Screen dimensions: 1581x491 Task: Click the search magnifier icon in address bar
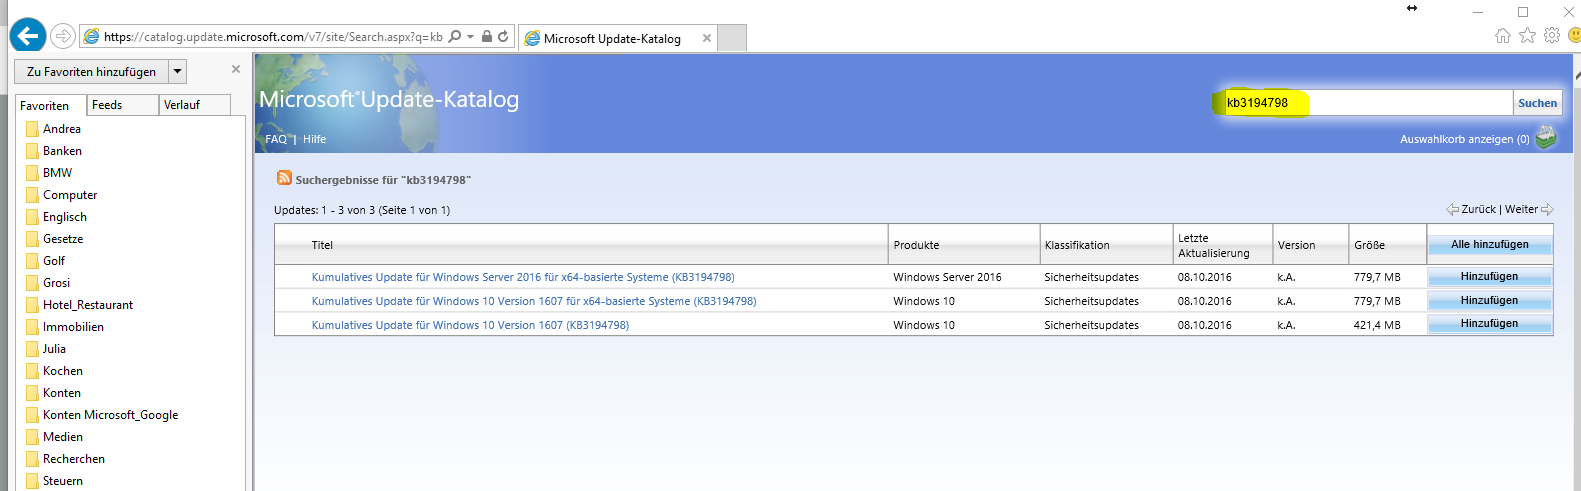[x=455, y=37]
